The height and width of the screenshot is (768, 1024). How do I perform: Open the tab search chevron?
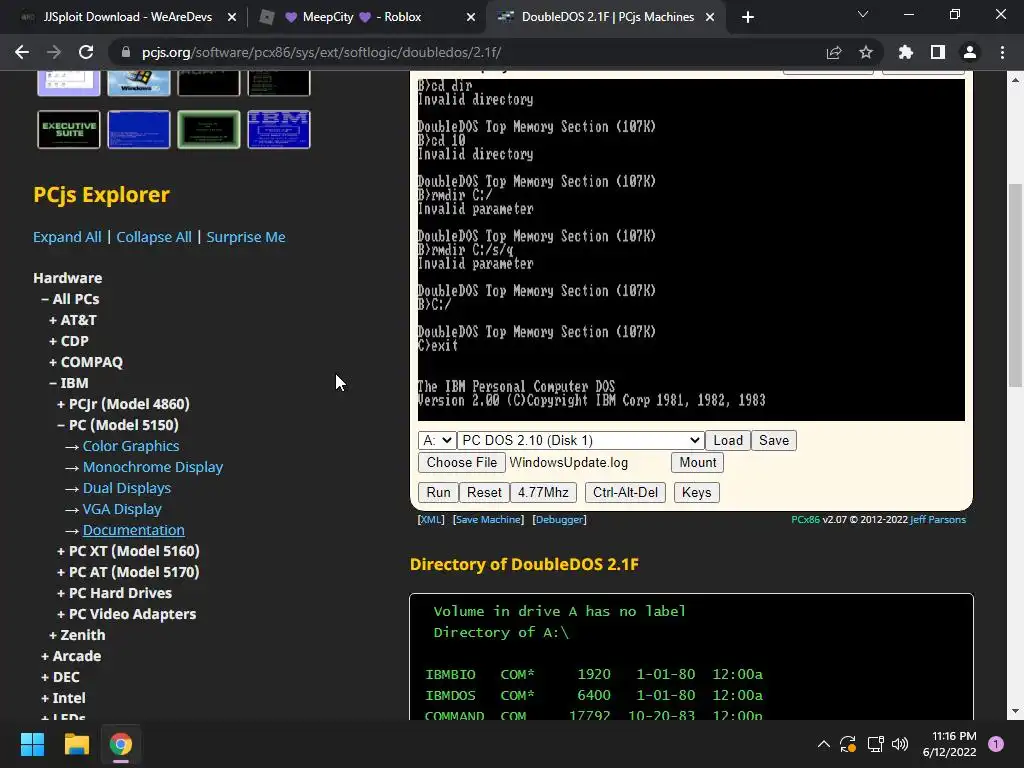pyautogui.click(x=863, y=14)
